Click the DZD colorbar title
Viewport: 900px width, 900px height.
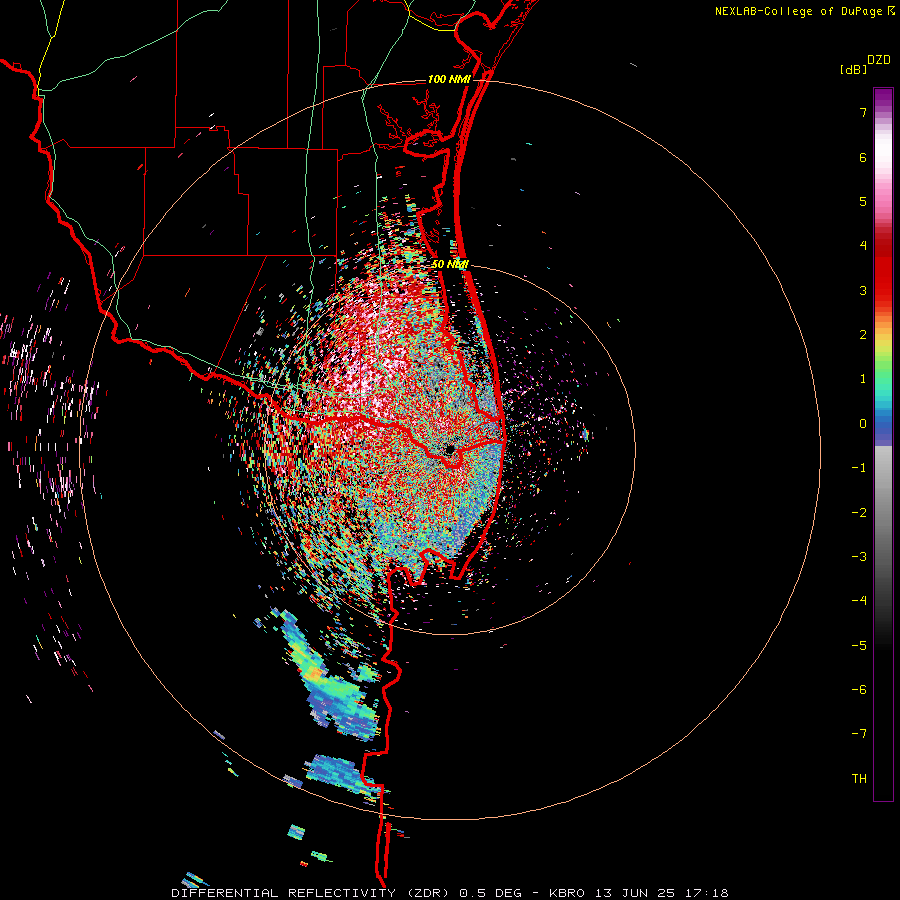879,60
